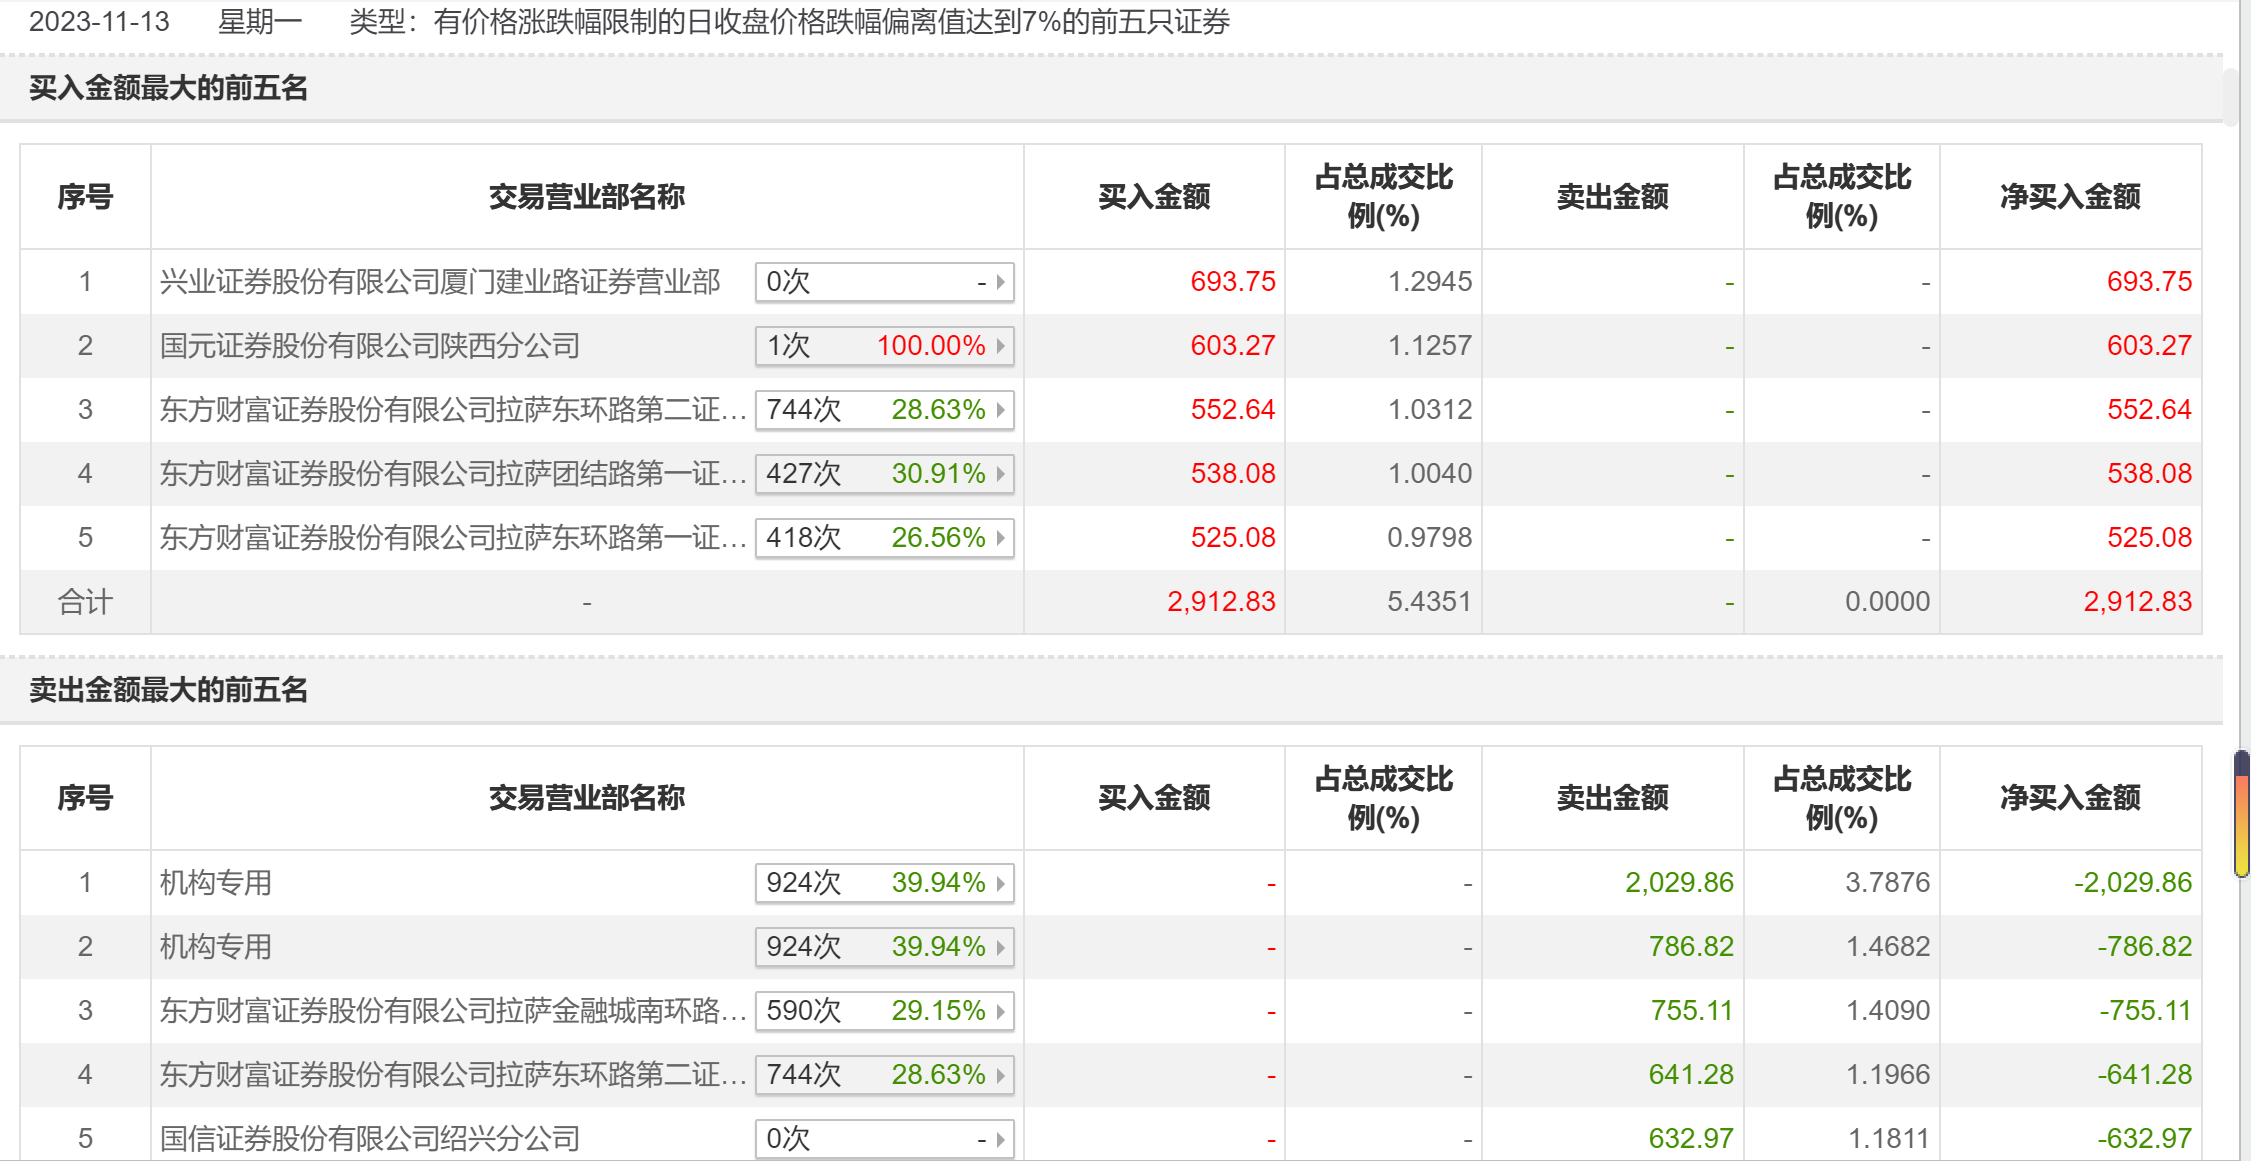
Task: Open 国信证券股份有限公司绍兴分公司 link
Action: (x=370, y=1139)
